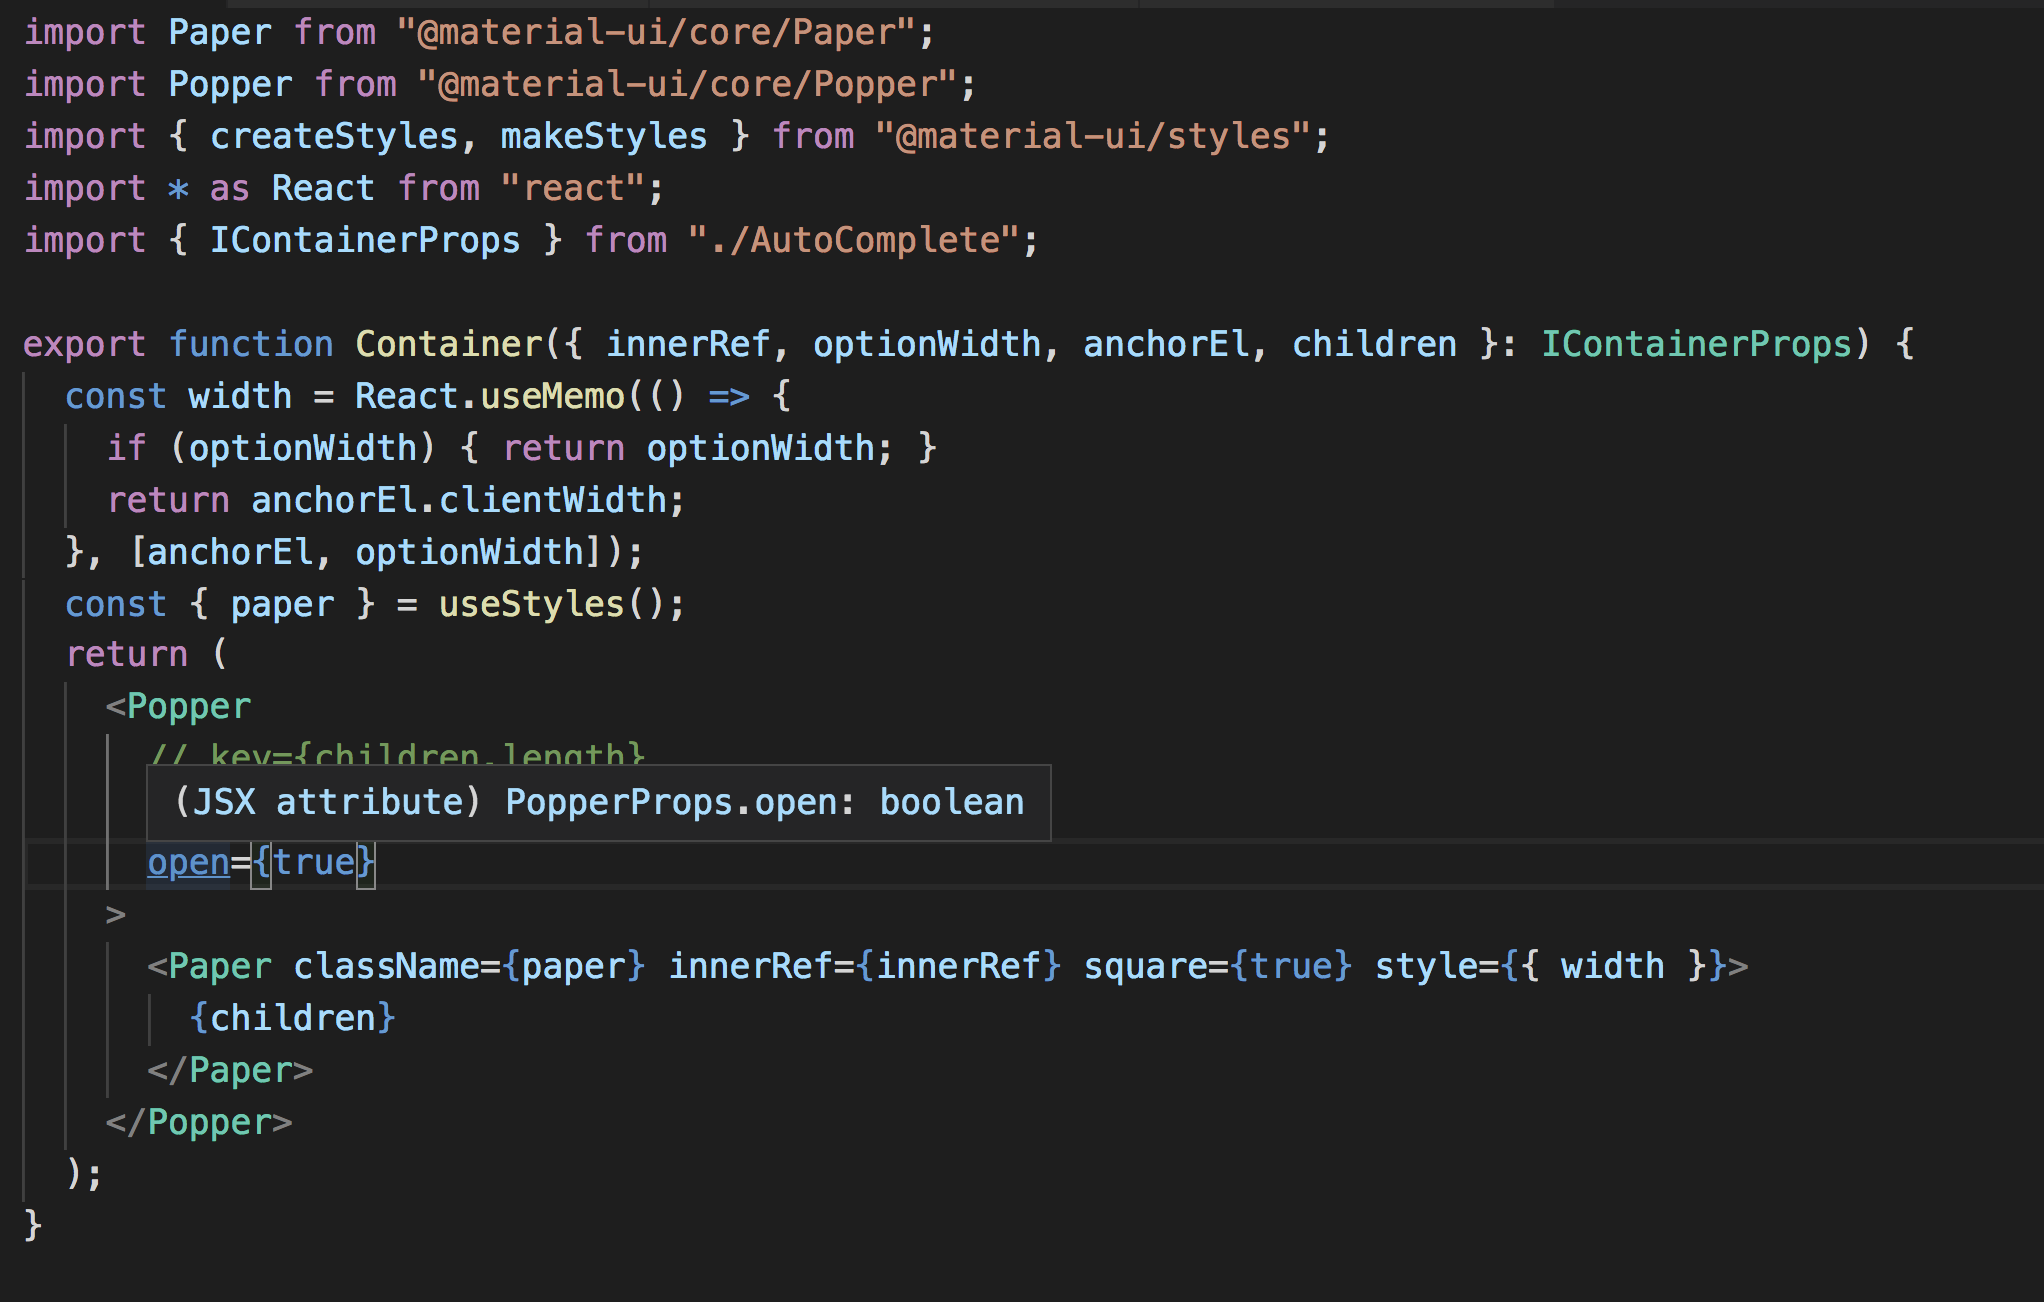2044x1302 pixels.
Task: Click the underlined open attribute
Action: click(188, 861)
